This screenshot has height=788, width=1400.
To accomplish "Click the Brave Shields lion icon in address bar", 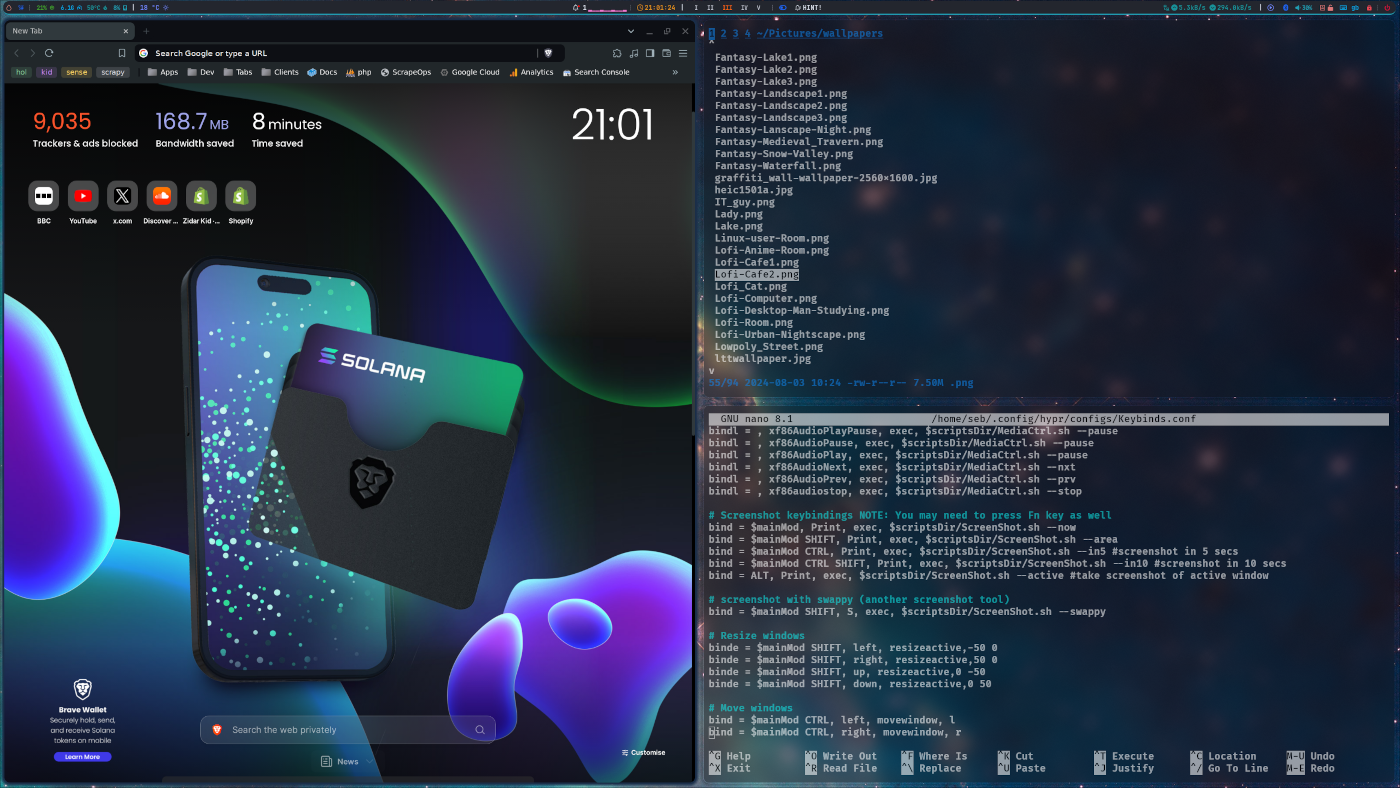I will coord(548,53).
